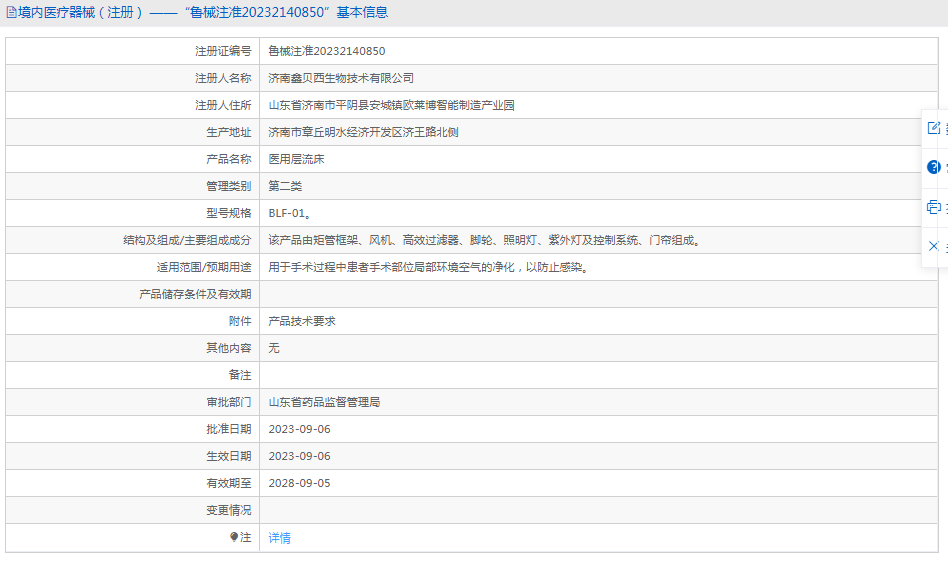This screenshot has height=562, width=948.
Task: Click management category value 第二类
Action: click(x=285, y=186)
